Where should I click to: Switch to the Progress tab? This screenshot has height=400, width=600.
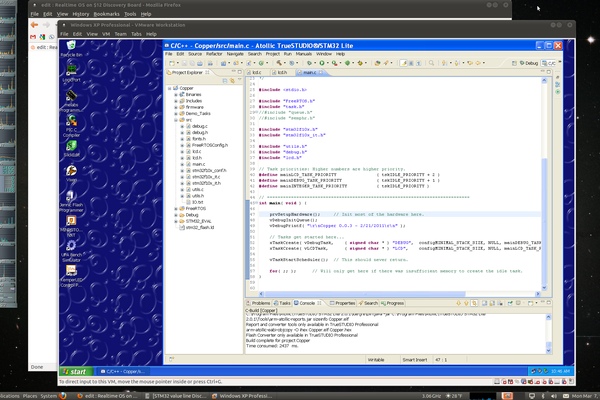(393, 303)
